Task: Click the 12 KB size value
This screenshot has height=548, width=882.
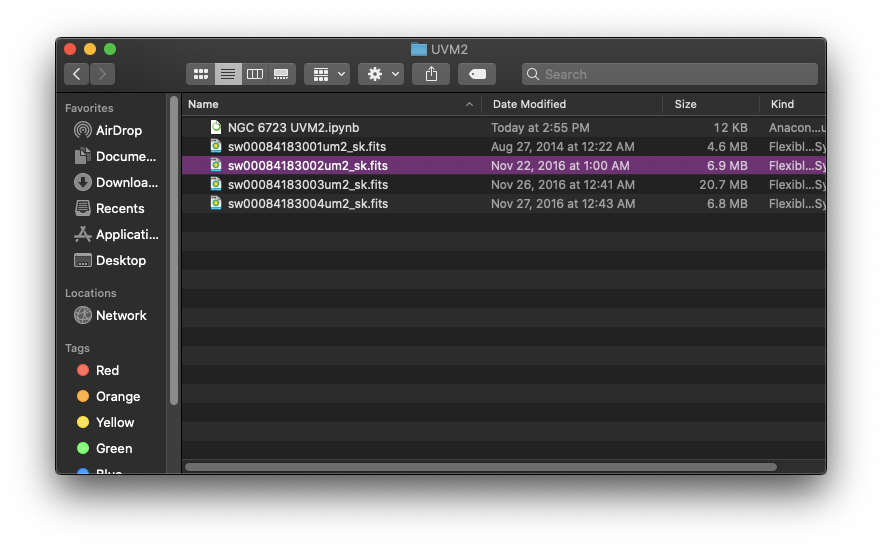Action: click(x=730, y=128)
